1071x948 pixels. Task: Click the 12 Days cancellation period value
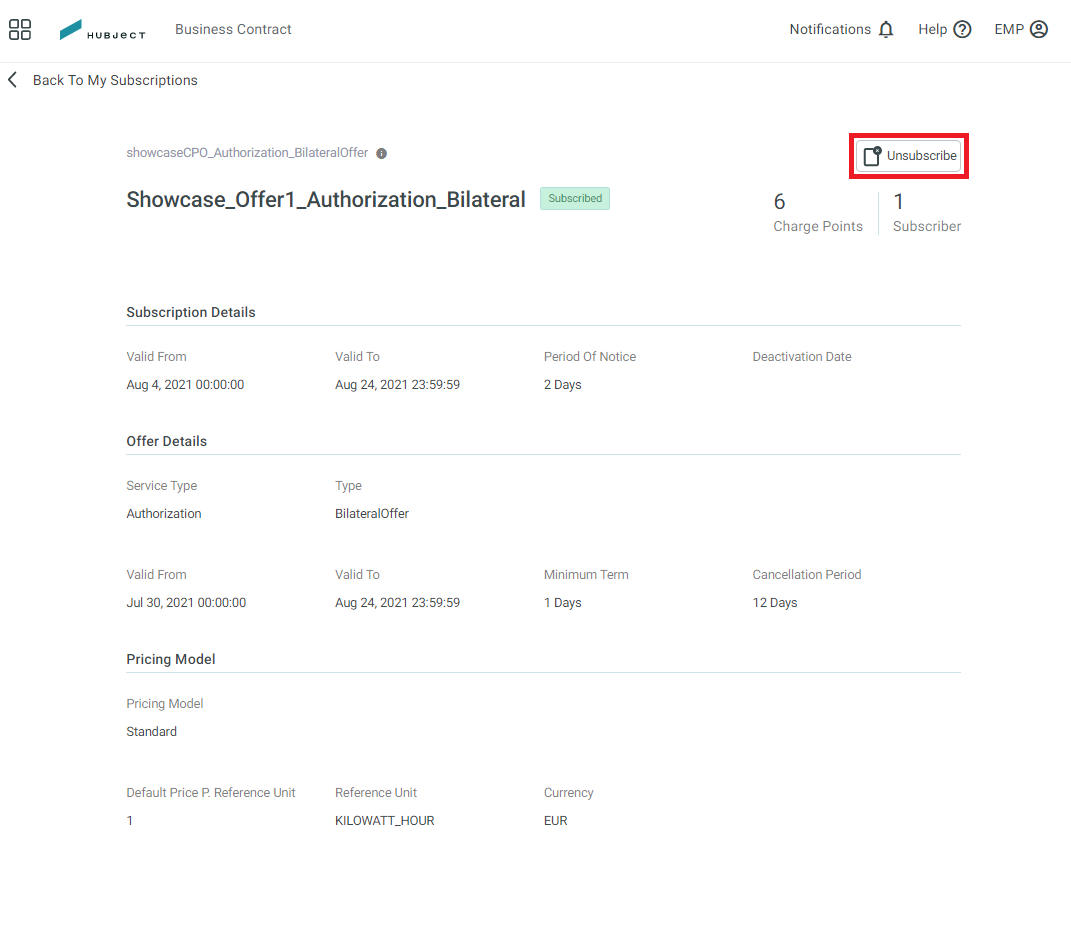pos(775,602)
